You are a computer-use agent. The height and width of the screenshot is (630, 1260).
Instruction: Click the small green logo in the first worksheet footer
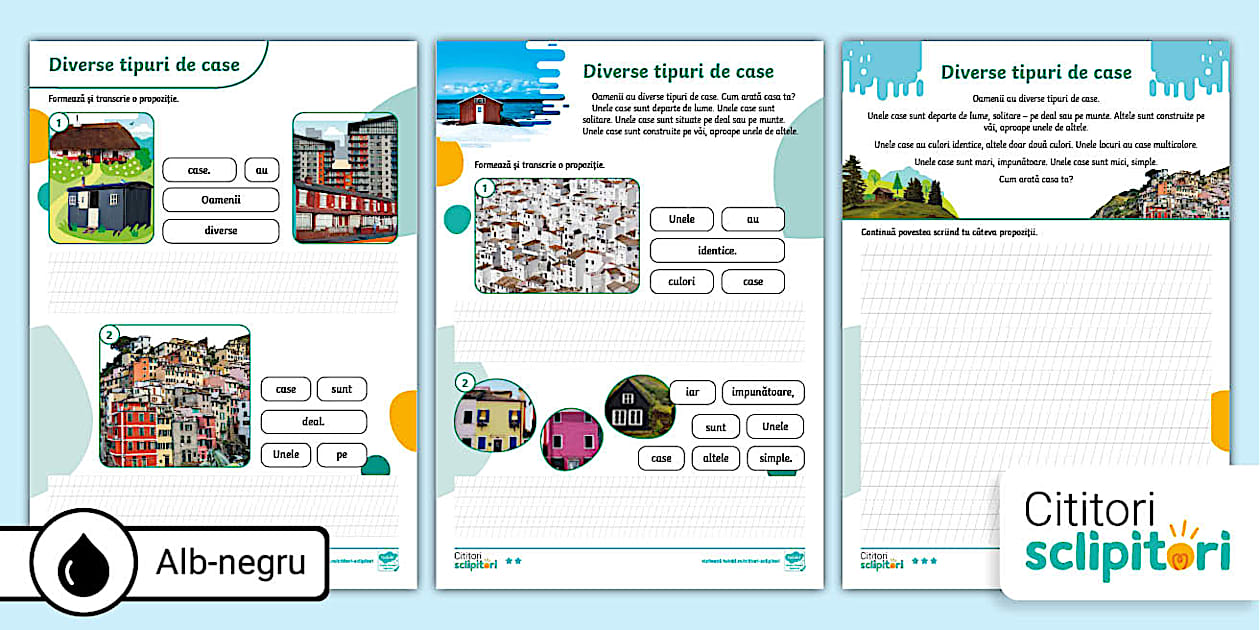388,561
